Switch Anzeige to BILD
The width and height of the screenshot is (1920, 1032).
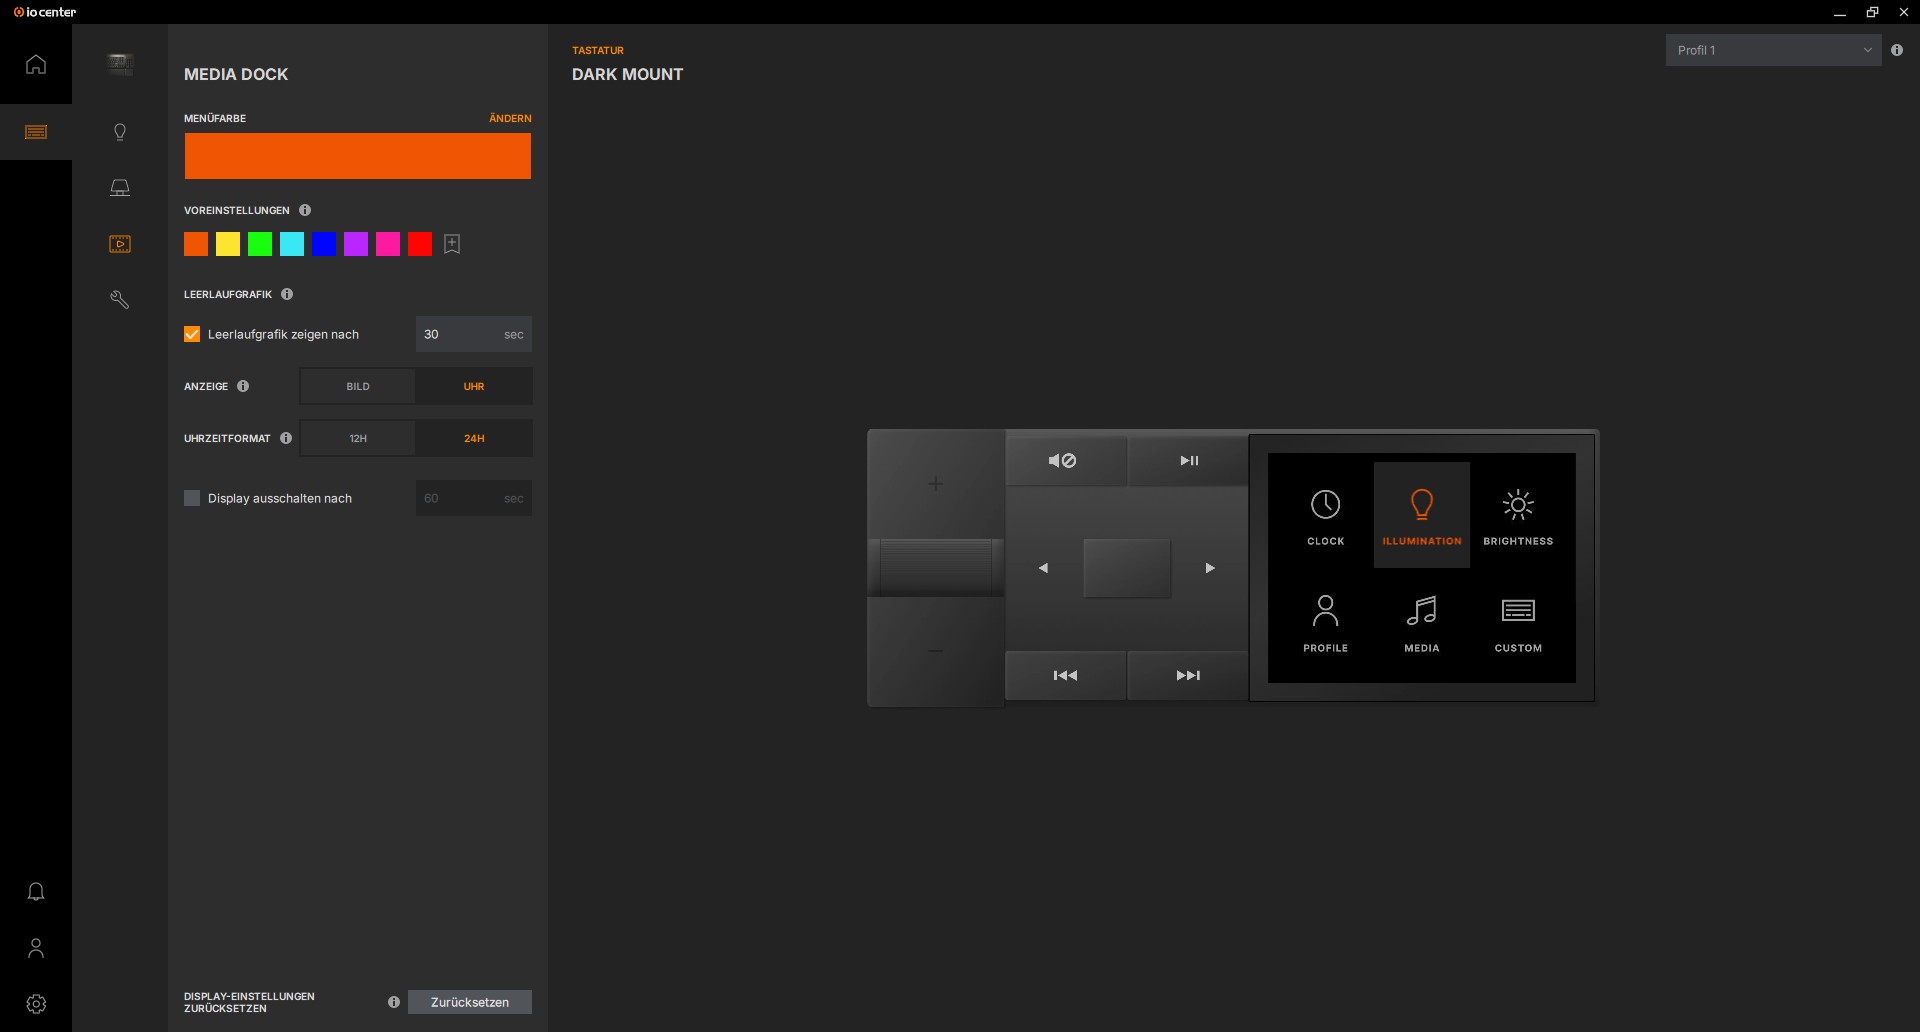[358, 387]
